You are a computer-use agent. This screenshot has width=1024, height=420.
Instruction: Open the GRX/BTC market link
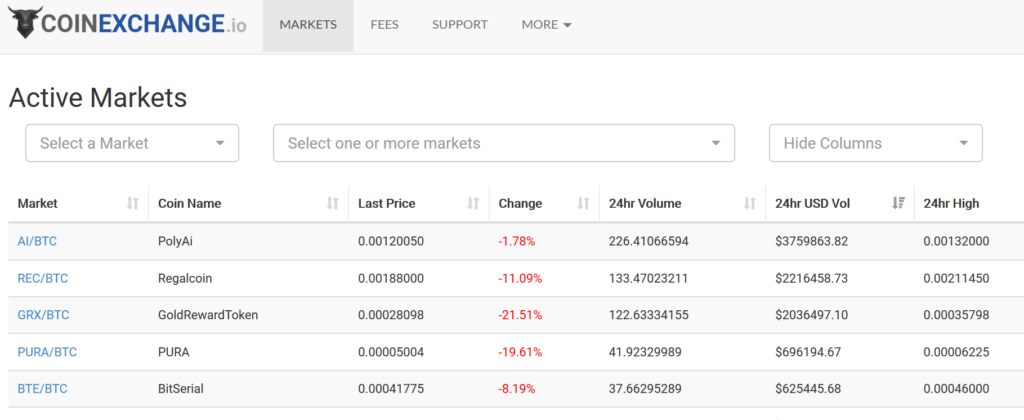click(x=43, y=315)
